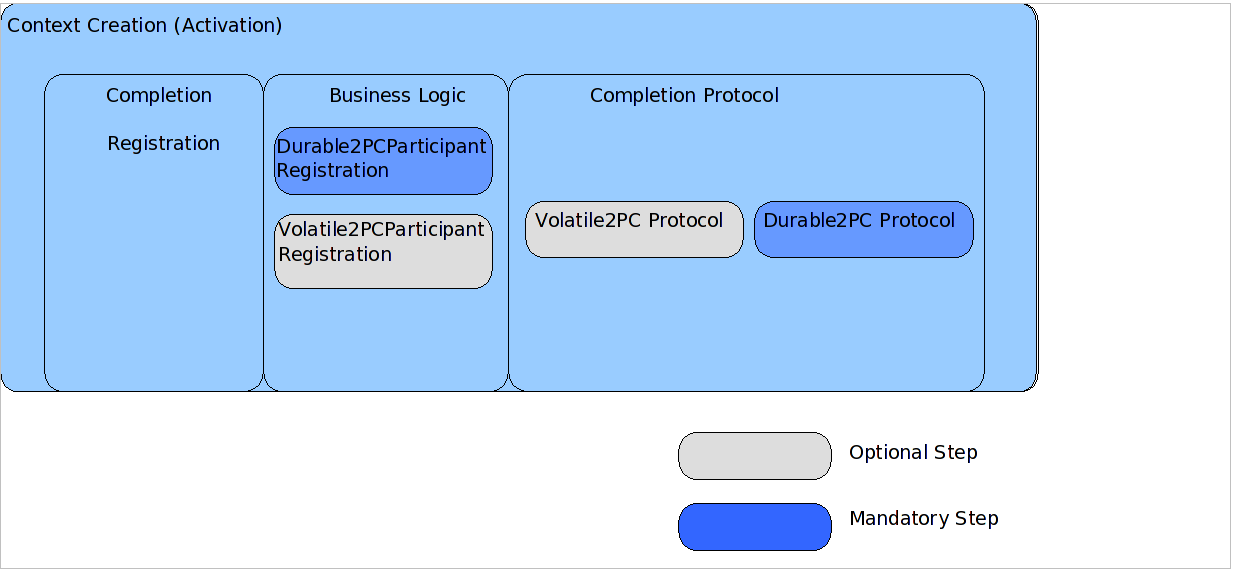1233x574 pixels.
Task: Select the Volatile2PC Protocol box
Action: pyautogui.click(x=634, y=230)
